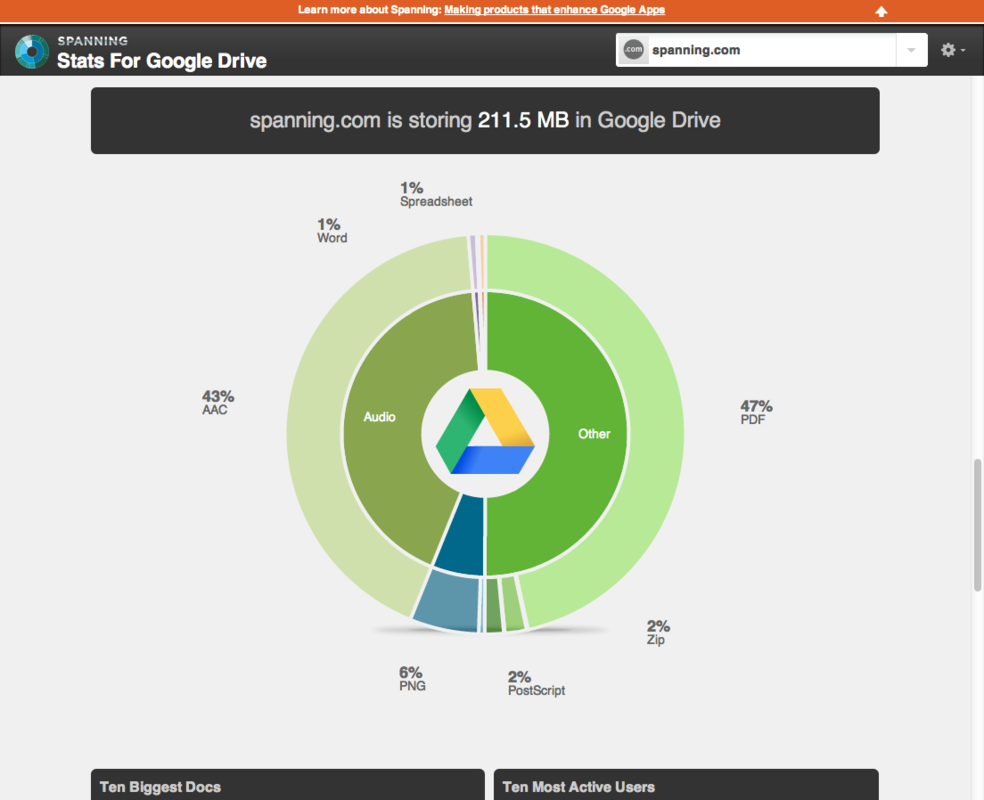Click the 2% PostScript label
984x800 pixels.
click(x=536, y=683)
